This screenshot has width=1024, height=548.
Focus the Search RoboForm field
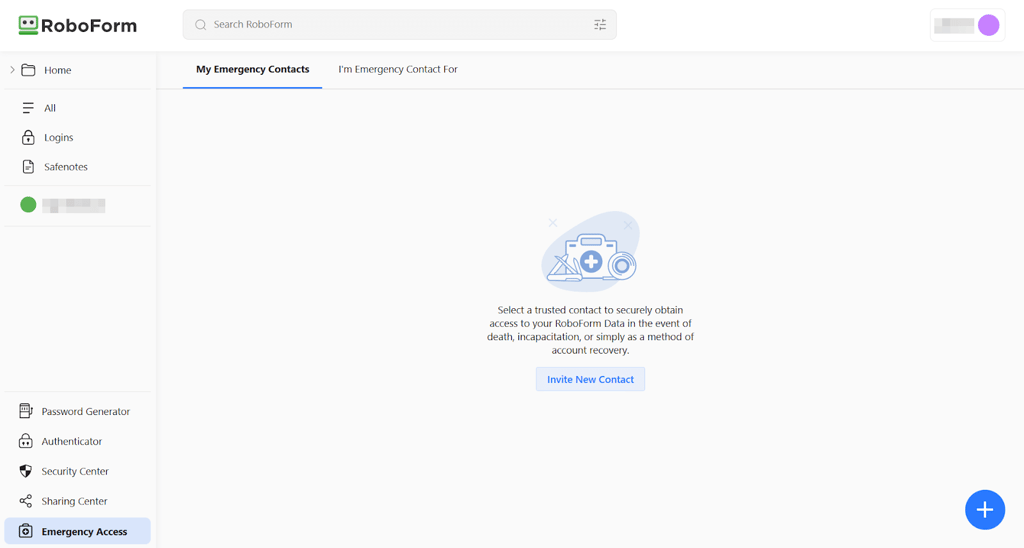[399, 25]
